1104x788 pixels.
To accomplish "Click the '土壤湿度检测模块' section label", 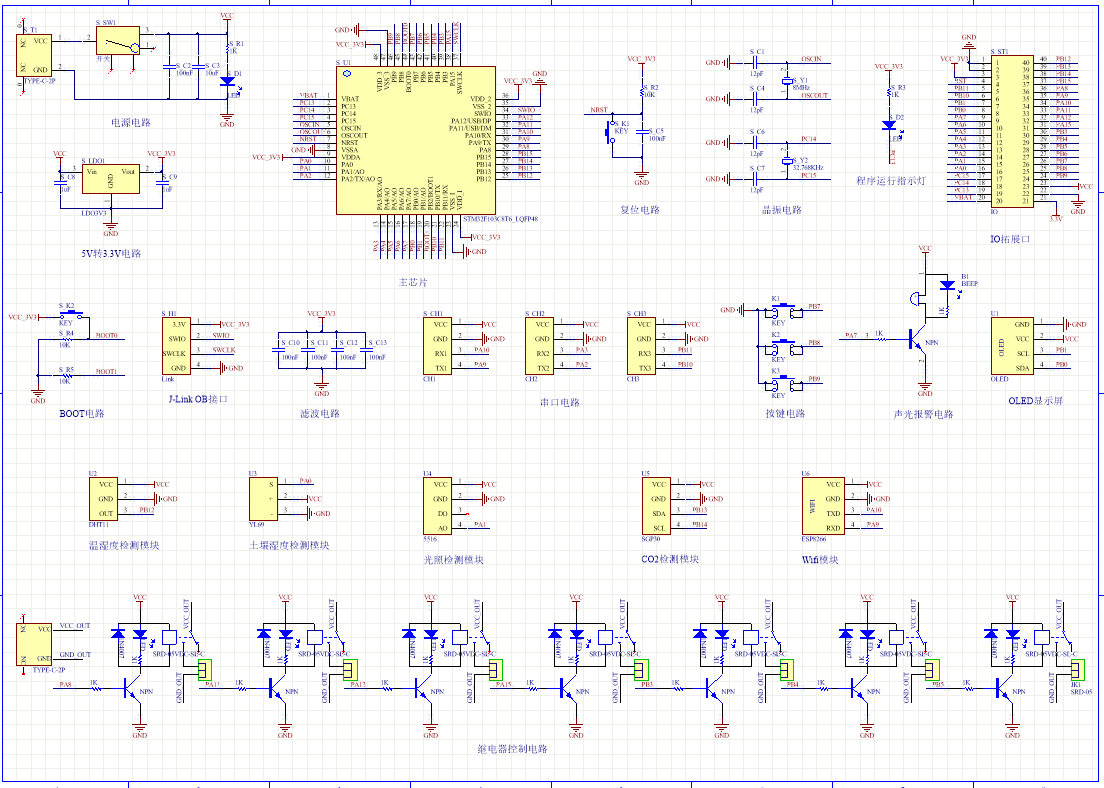I will [289, 545].
